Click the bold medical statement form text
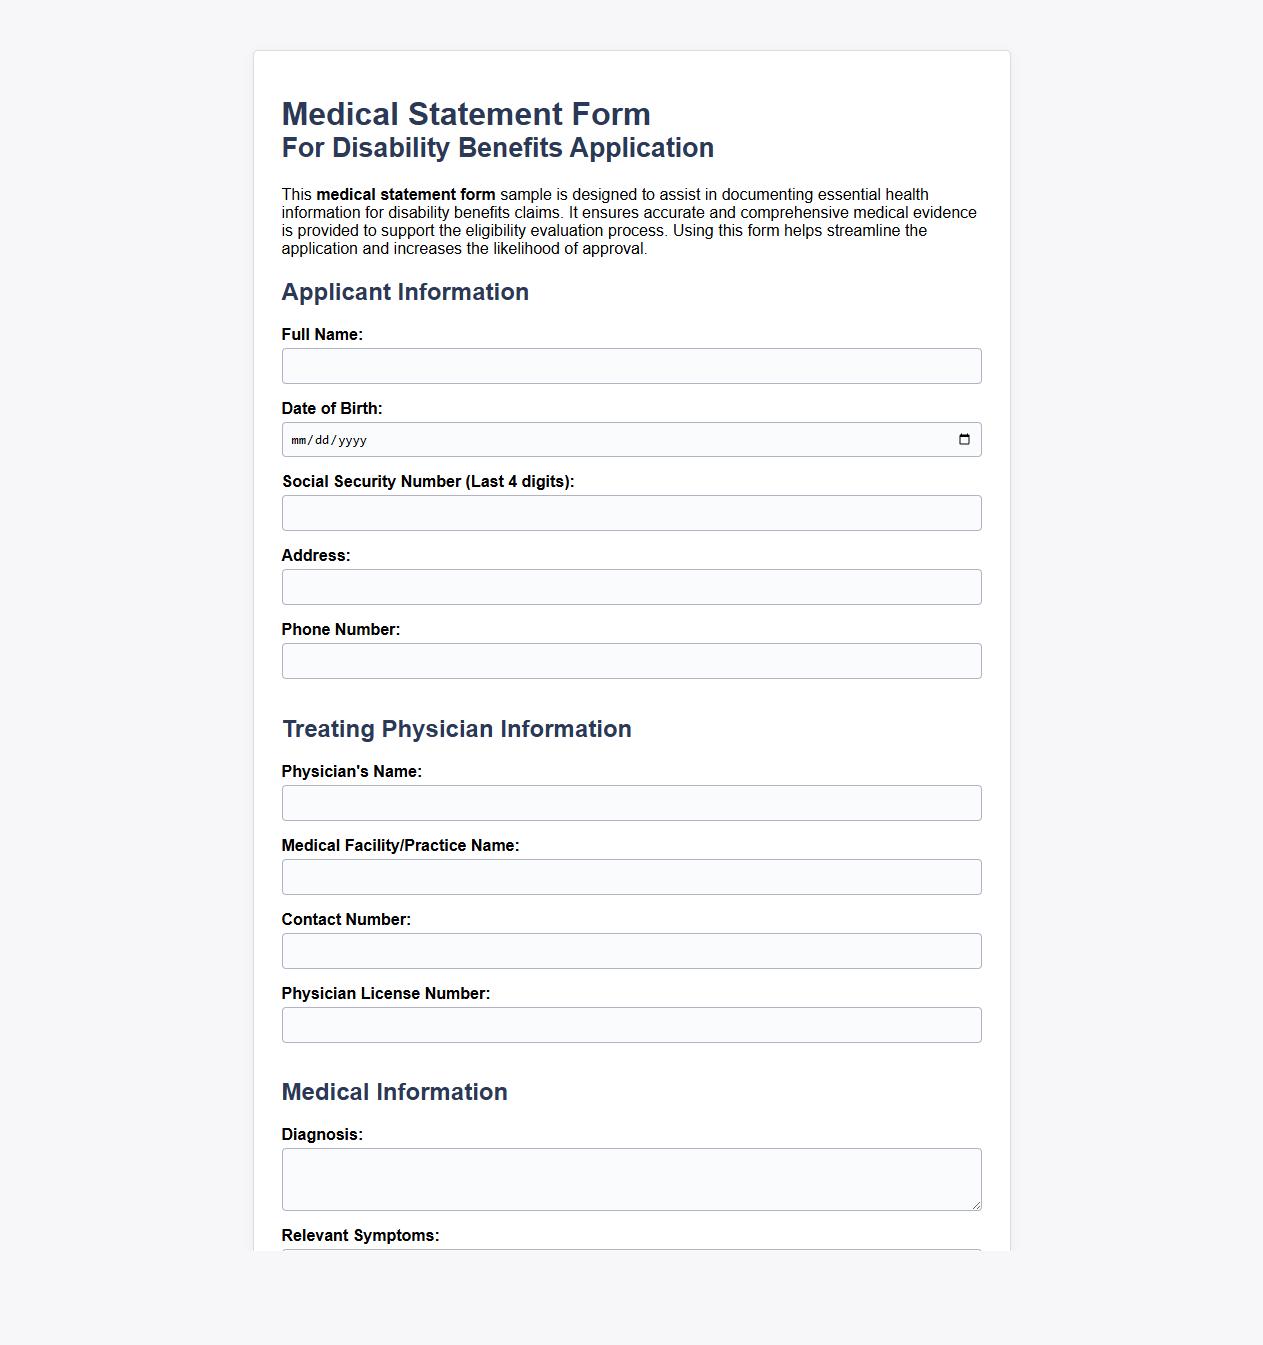This screenshot has height=1345, width=1263. (x=406, y=194)
